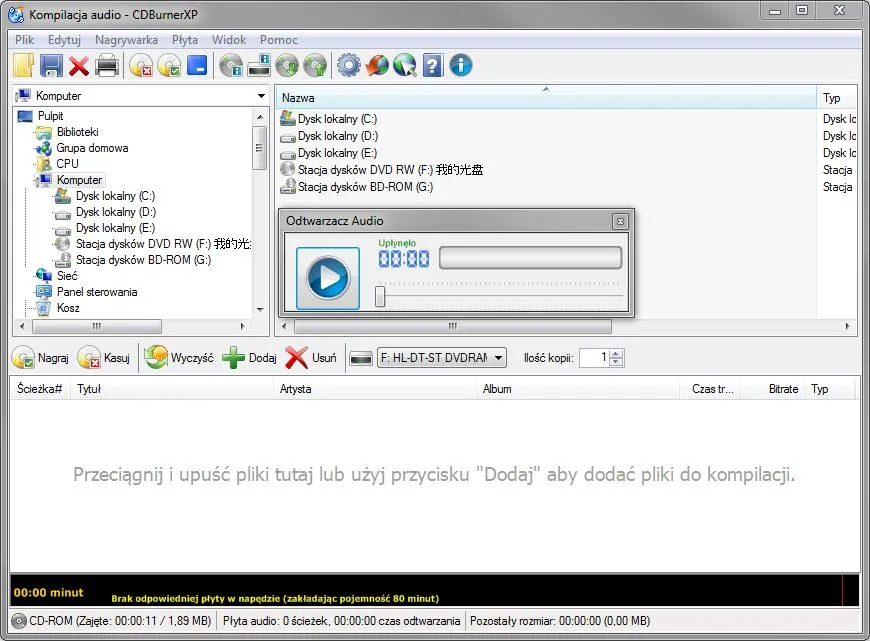Open the F: HL-DT-ST DVDRAM drive dropdown
This screenshot has height=641, width=870.
click(x=442, y=358)
